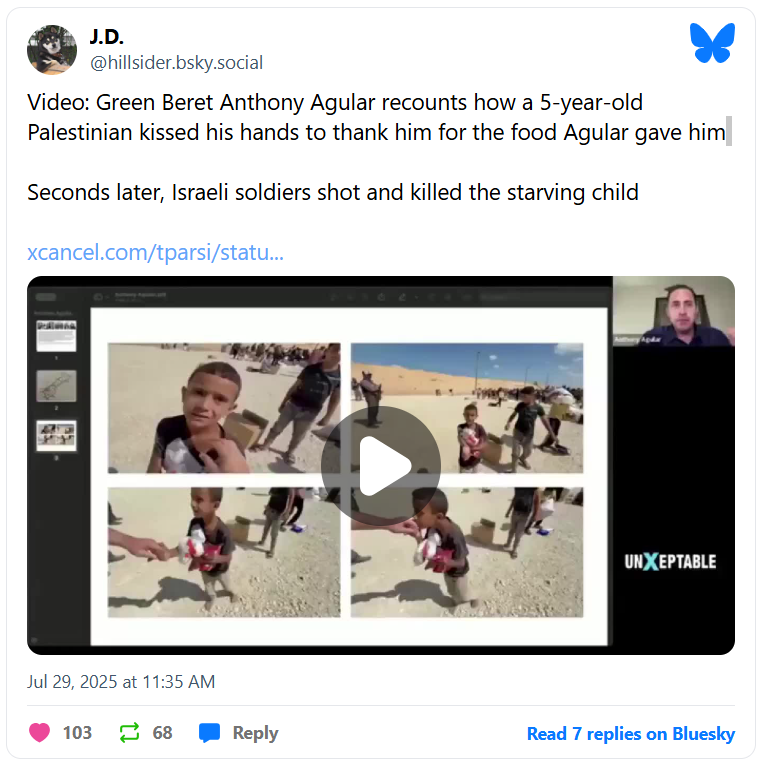The width and height of the screenshot is (766, 766).
Task: Click the @hillsider.bsky.social handle
Action: coord(176,63)
